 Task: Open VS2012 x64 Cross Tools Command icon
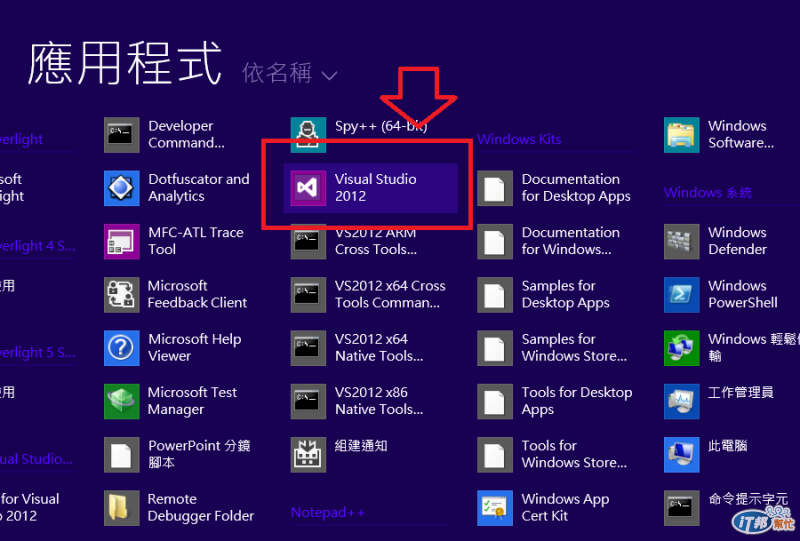point(308,294)
